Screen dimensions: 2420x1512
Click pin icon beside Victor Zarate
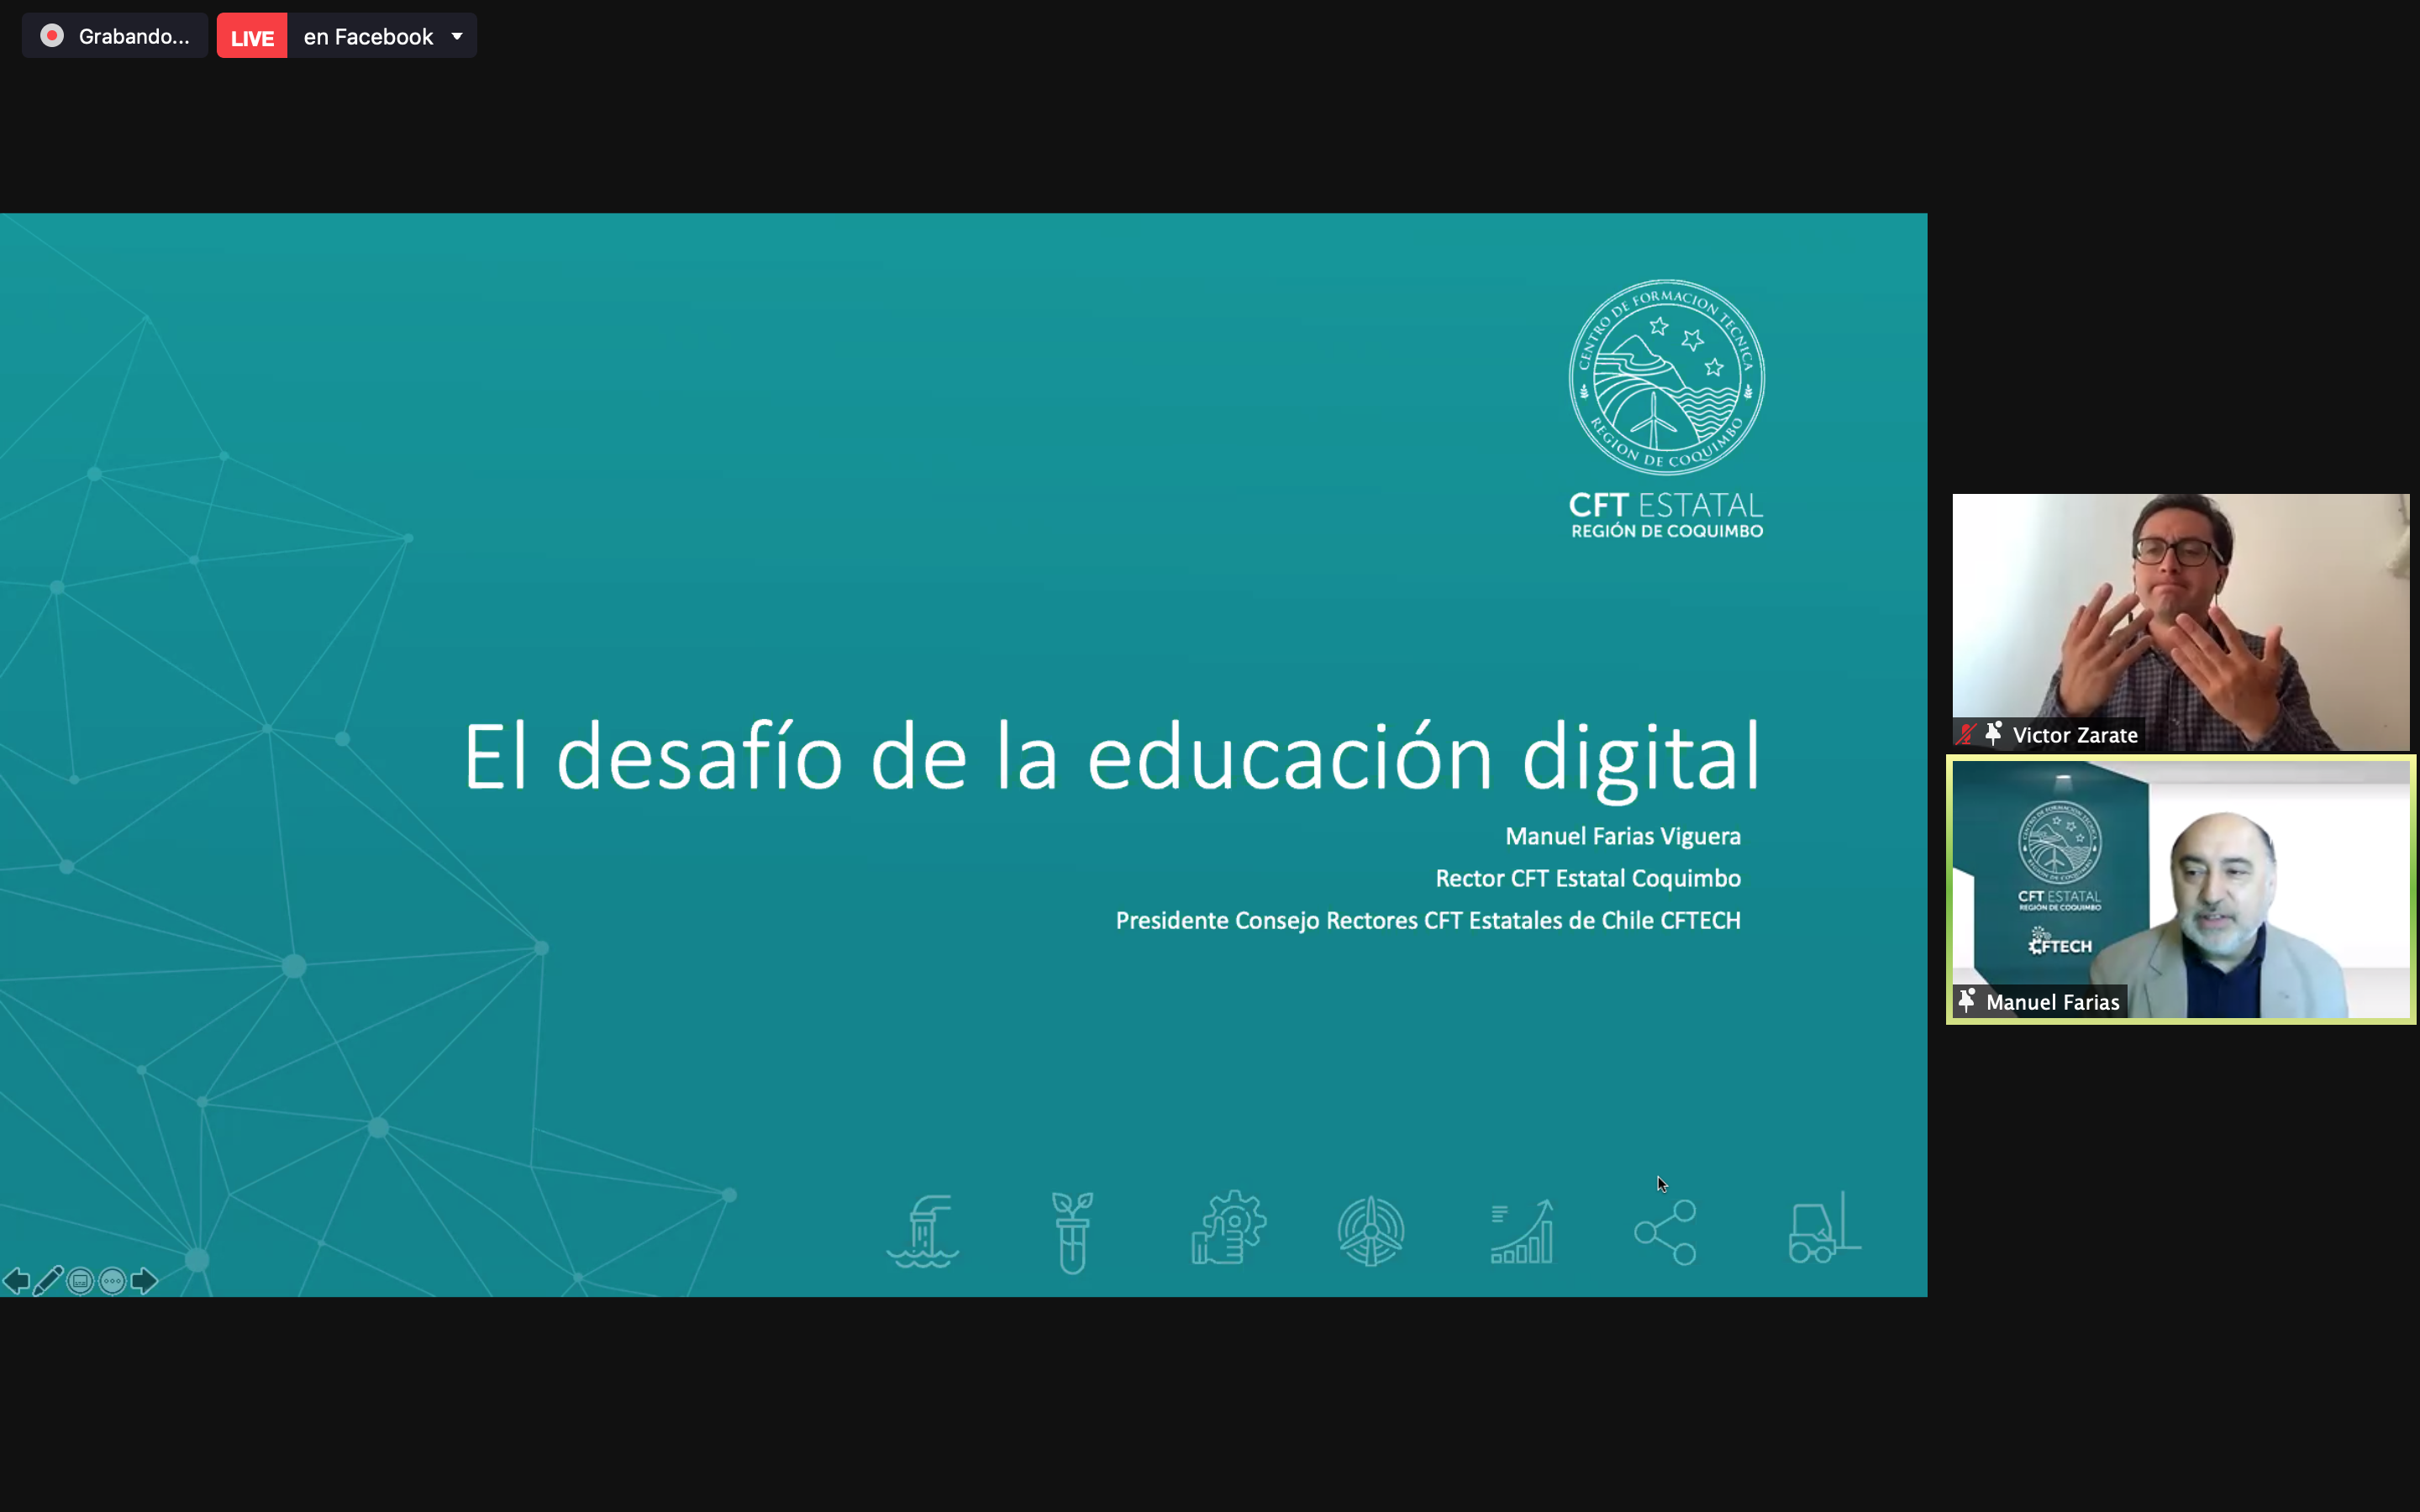tap(1993, 734)
